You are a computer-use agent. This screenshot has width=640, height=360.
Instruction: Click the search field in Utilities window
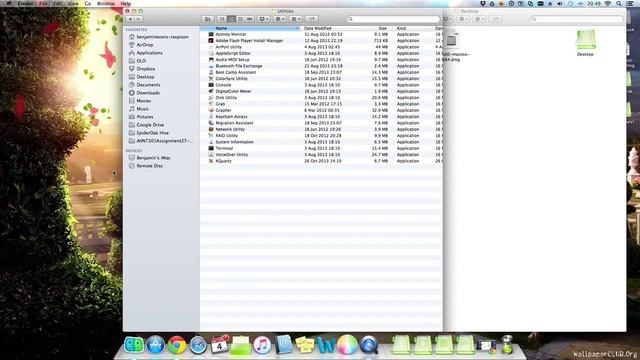(x=393, y=19)
